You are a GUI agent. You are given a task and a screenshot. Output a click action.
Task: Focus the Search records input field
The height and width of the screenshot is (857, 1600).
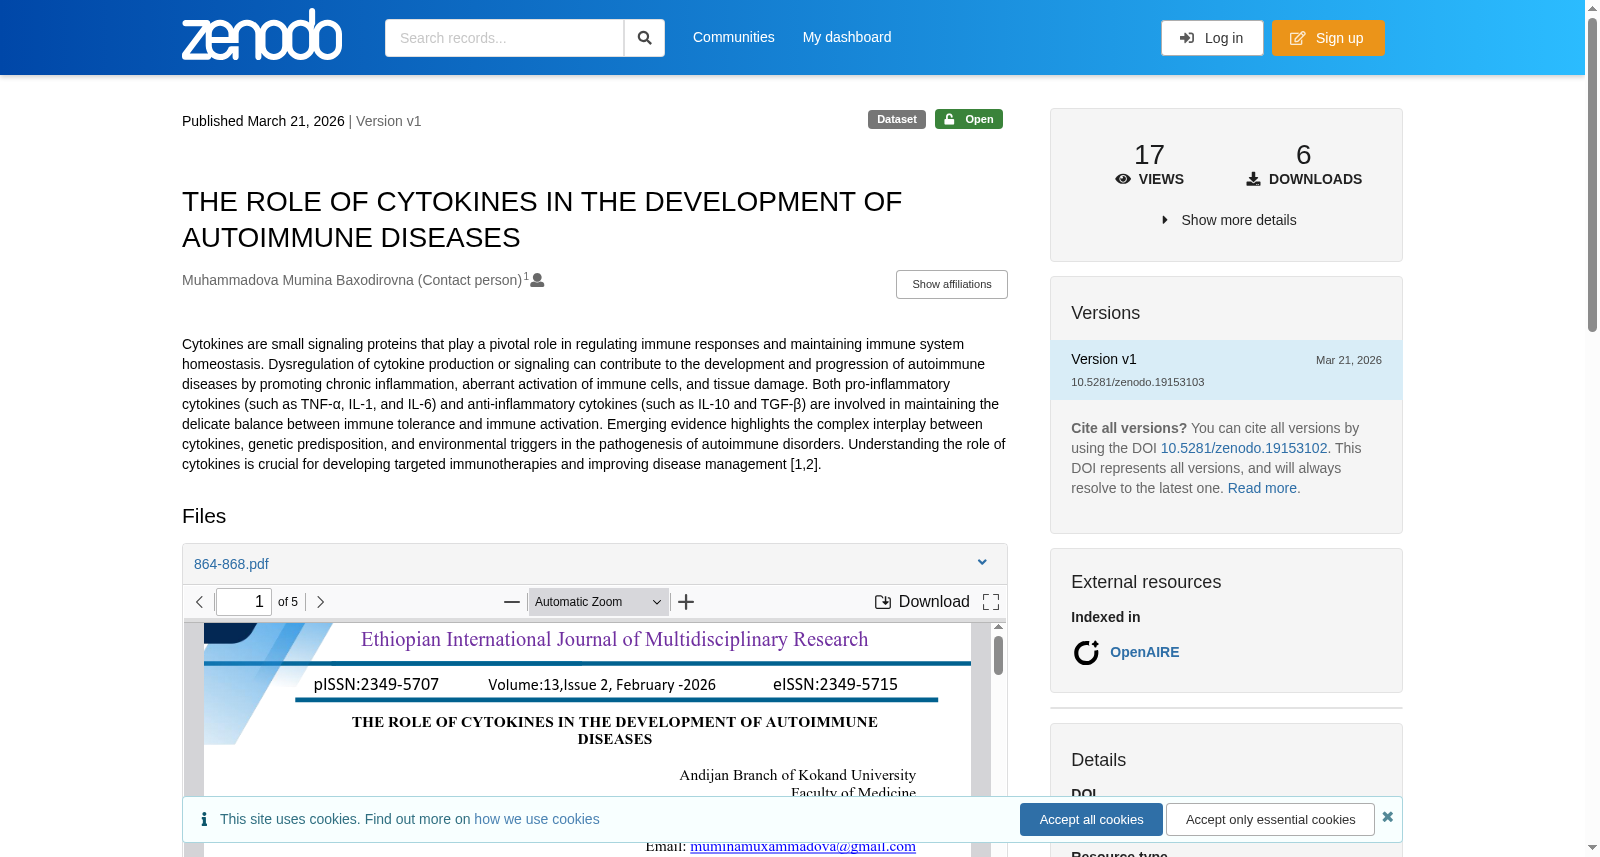click(x=504, y=38)
